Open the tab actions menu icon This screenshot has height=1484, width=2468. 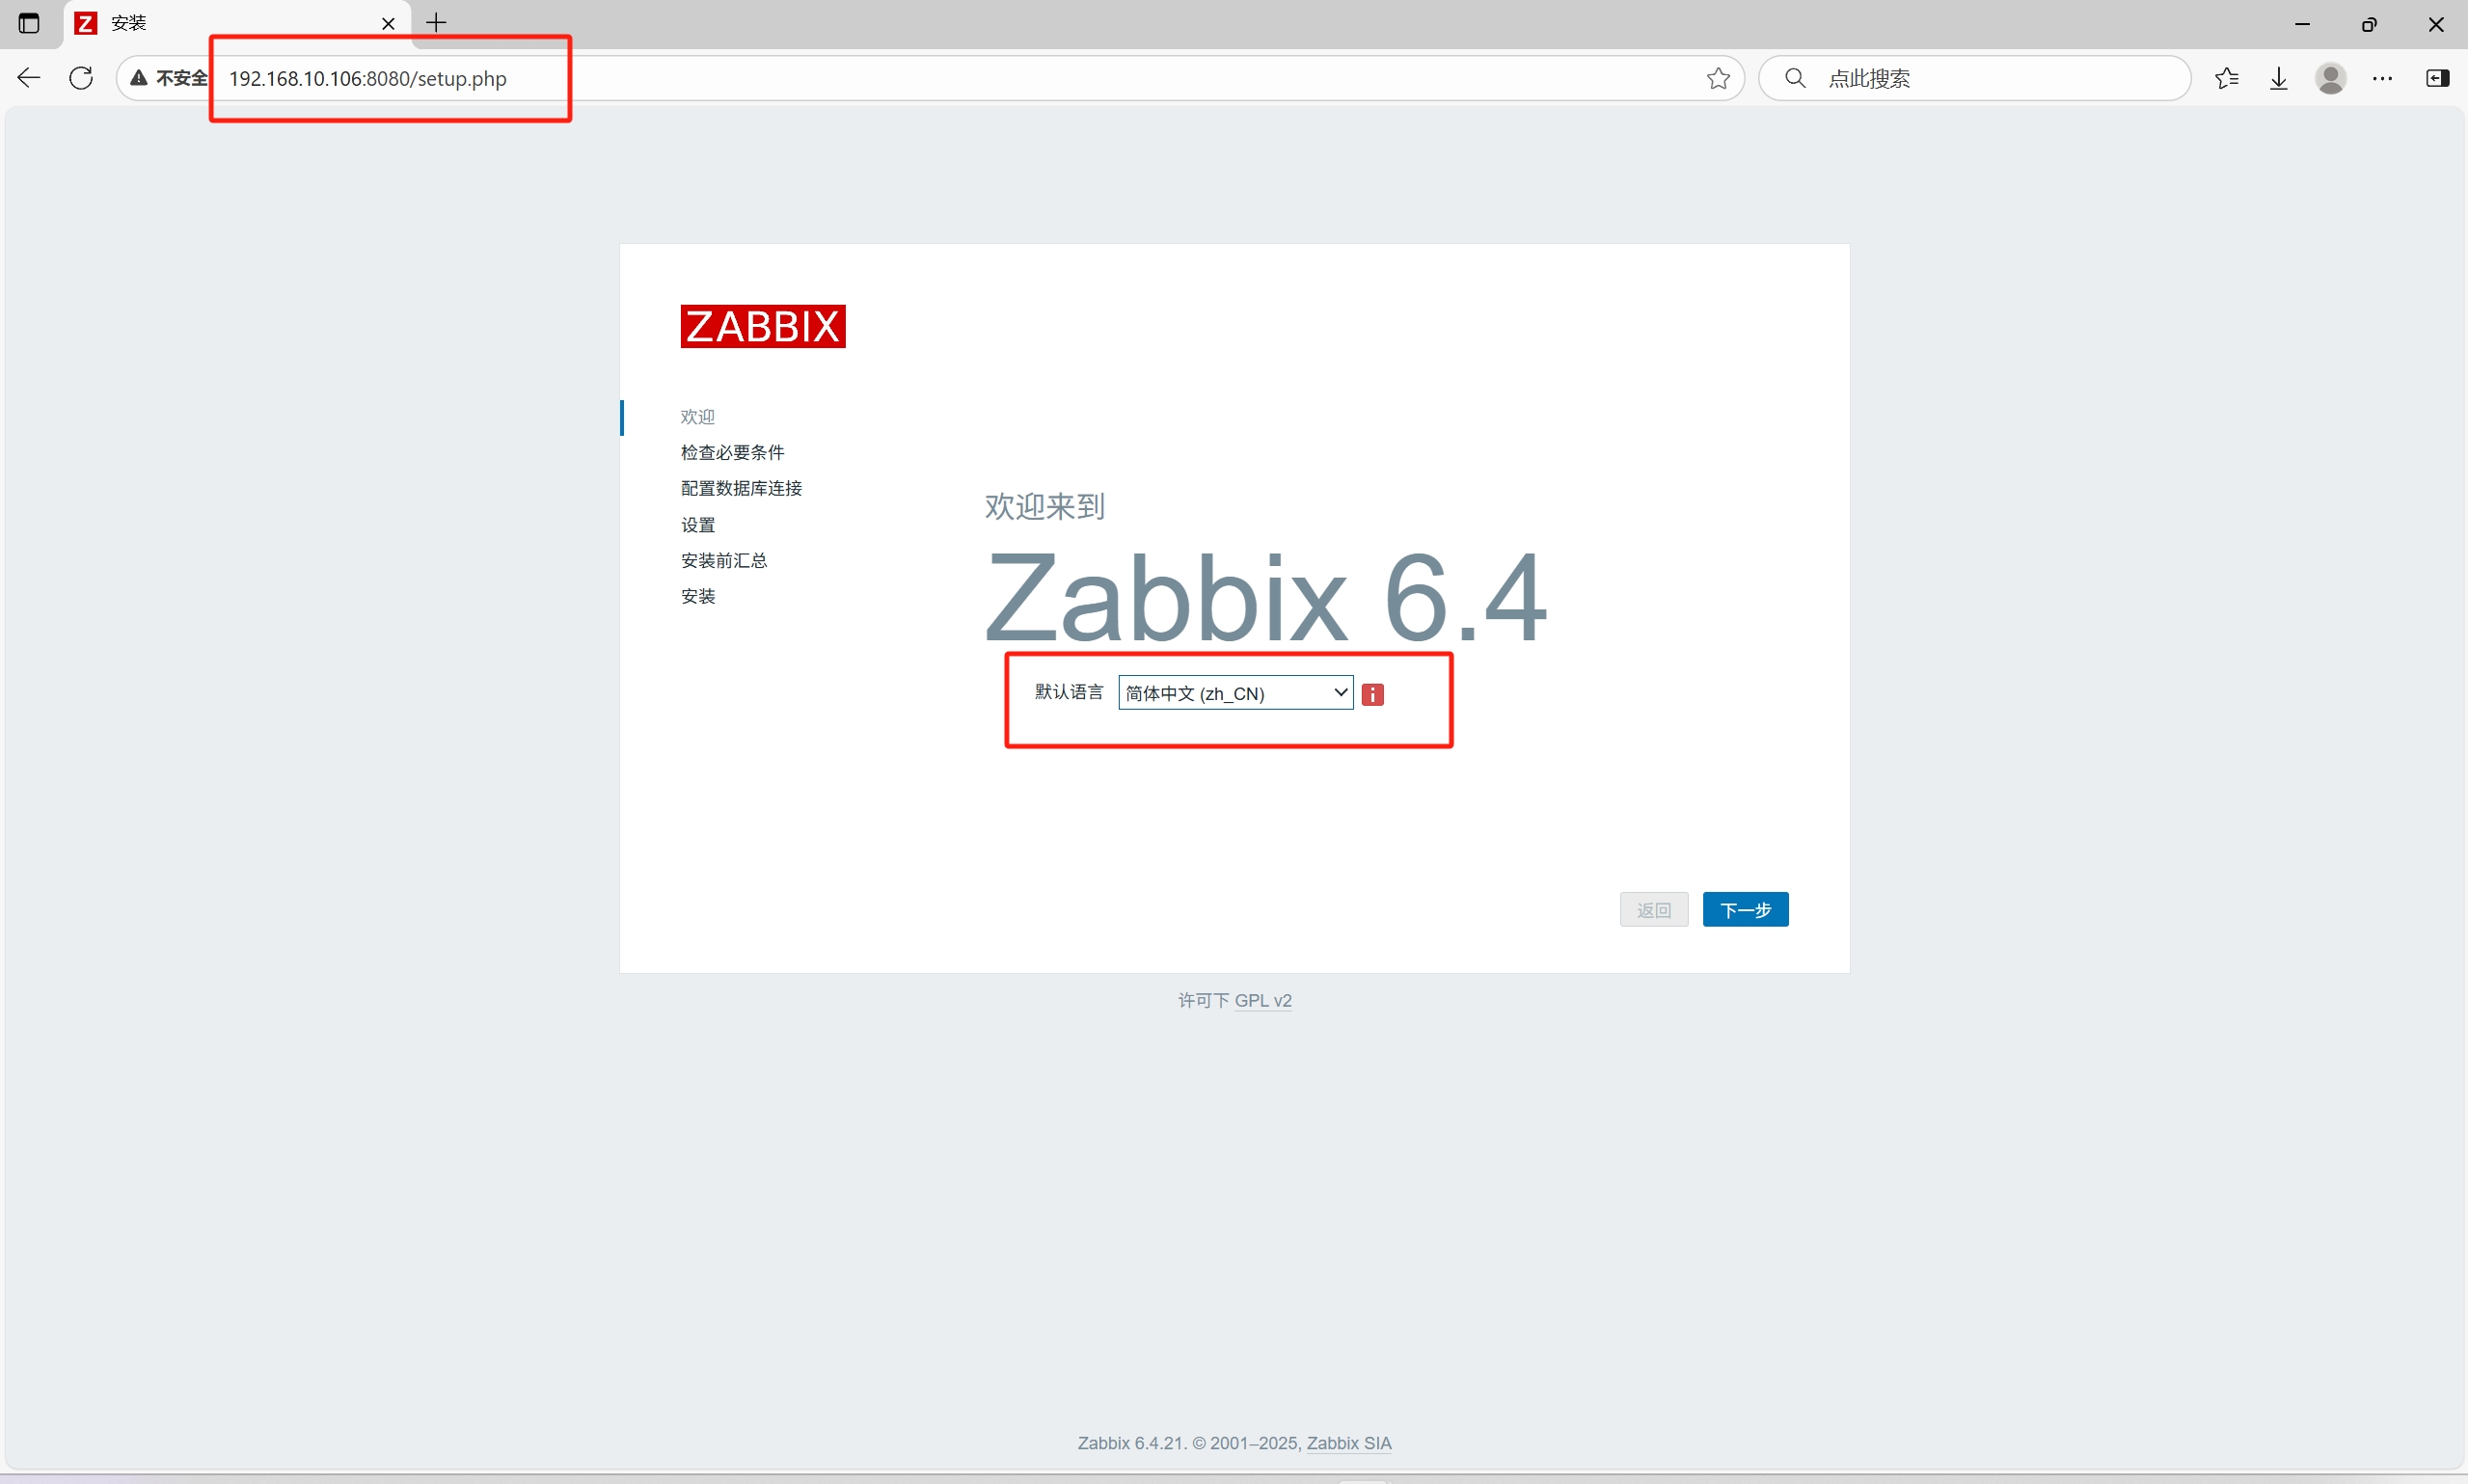pos(29,23)
